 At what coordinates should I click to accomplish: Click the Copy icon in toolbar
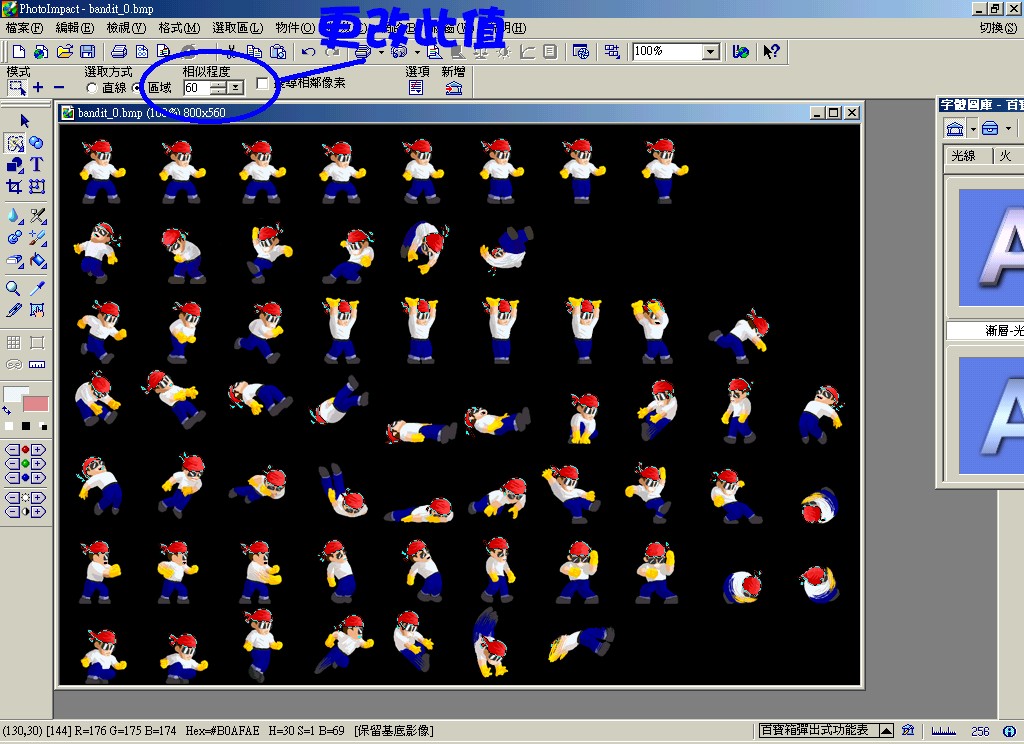pos(254,52)
